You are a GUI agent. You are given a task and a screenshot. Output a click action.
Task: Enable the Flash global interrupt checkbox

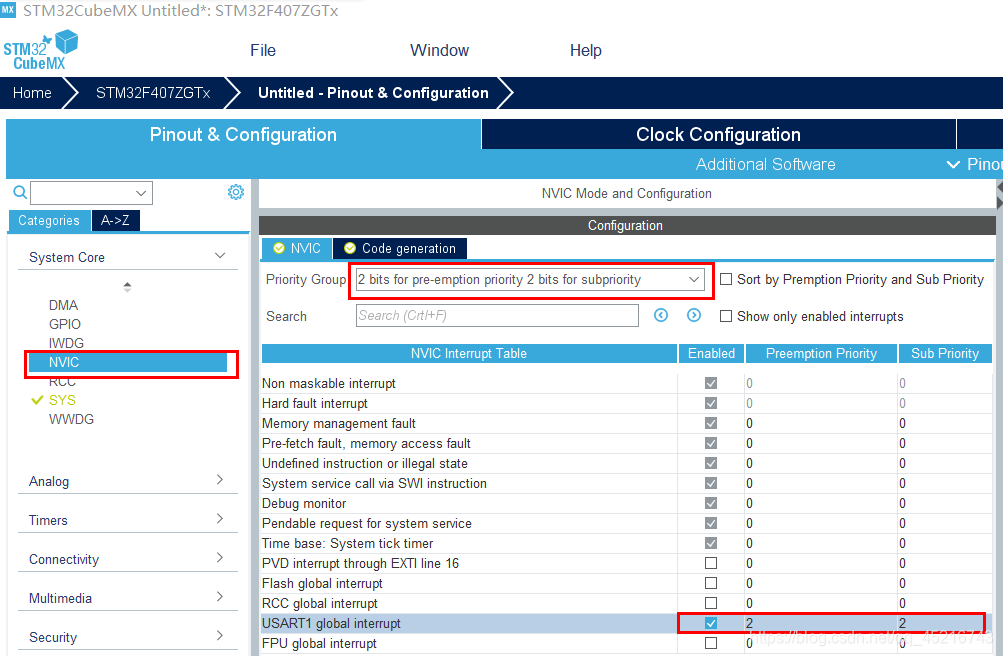pyautogui.click(x=711, y=583)
